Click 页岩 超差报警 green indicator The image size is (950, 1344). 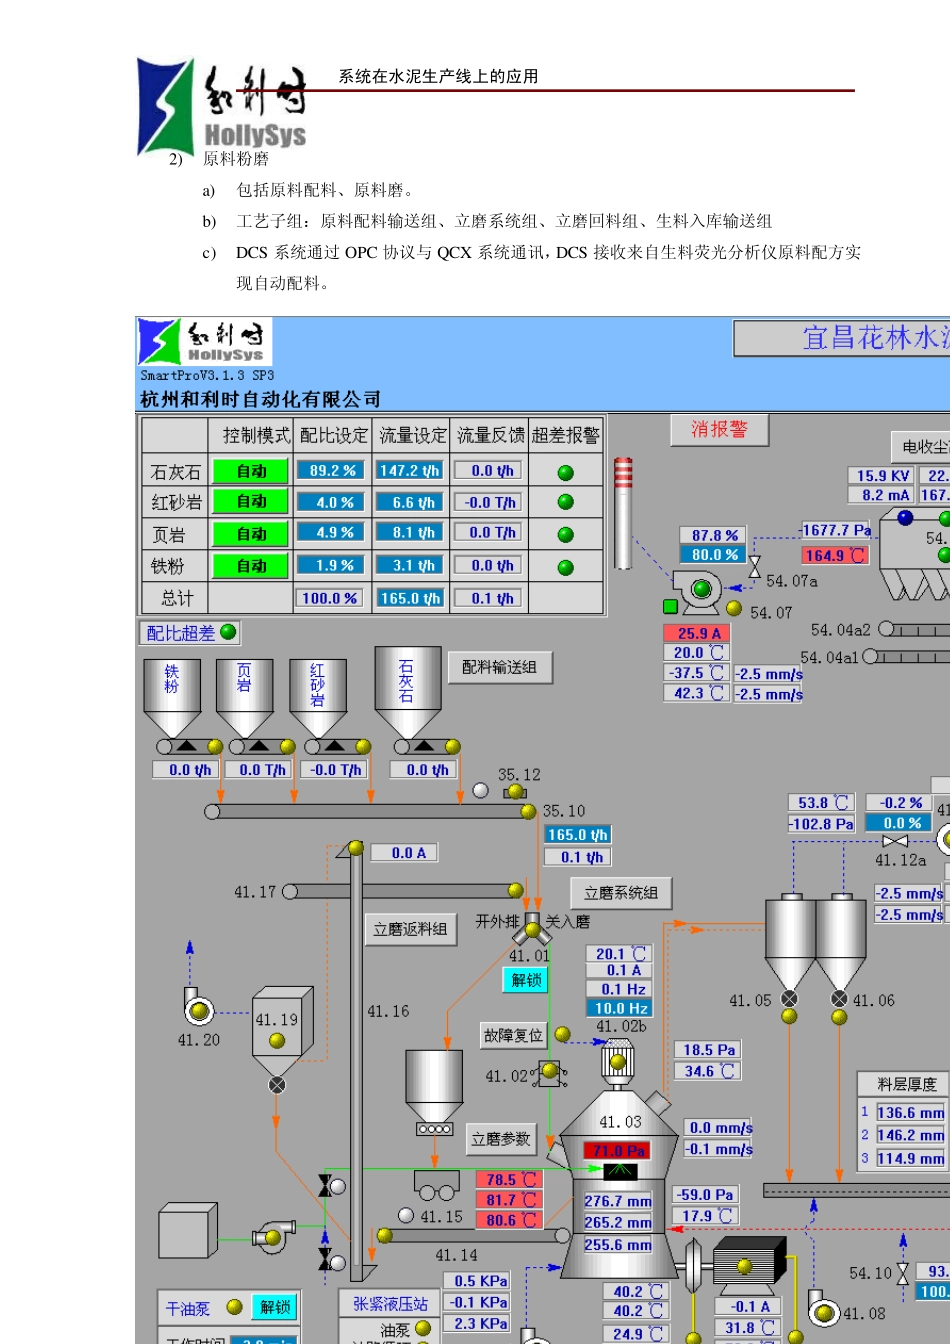pos(566,535)
